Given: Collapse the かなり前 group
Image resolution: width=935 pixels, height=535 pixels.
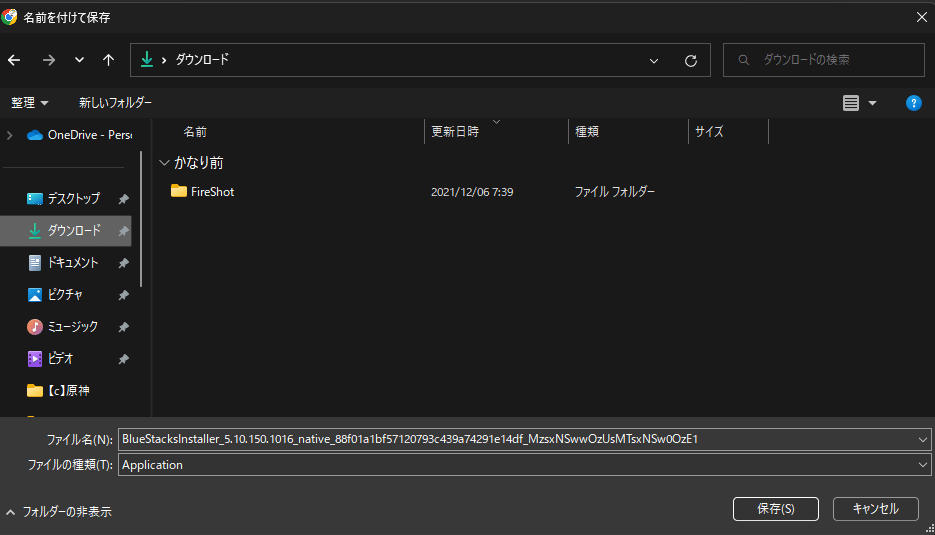Looking at the screenshot, I should [165, 163].
